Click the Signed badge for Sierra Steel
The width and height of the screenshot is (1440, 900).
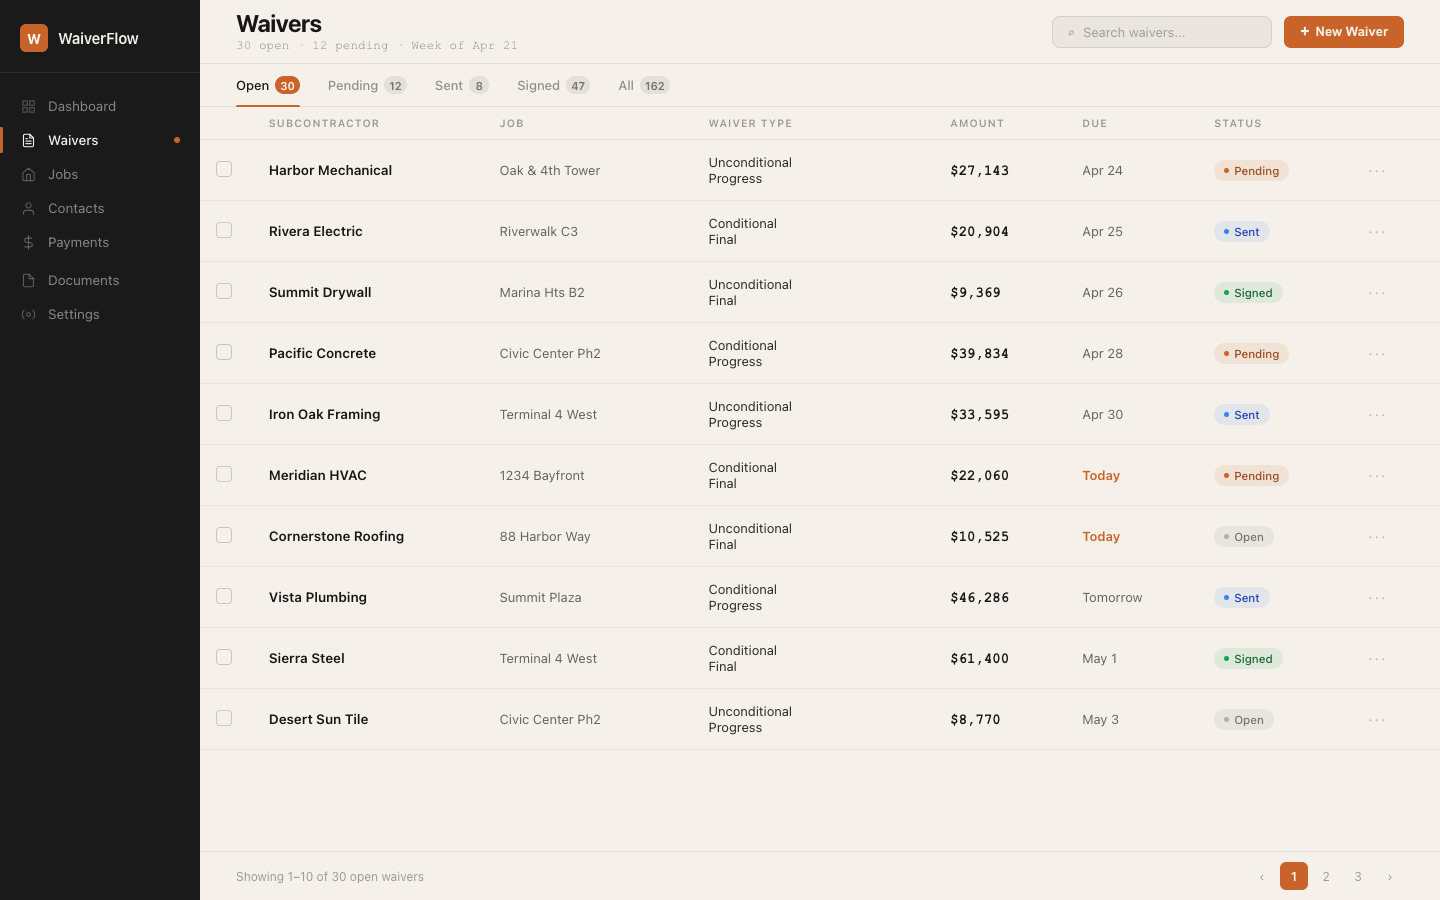pos(1248,659)
